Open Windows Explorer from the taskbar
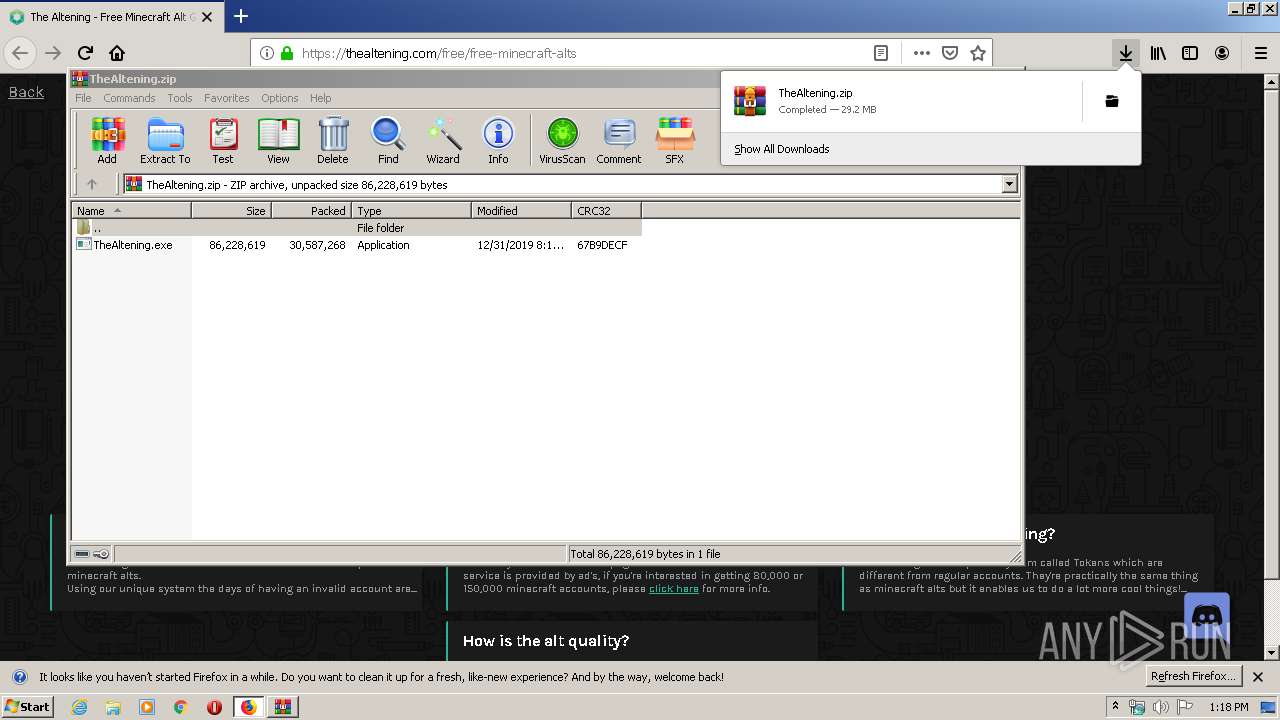1280x720 pixels. [113, 706]
